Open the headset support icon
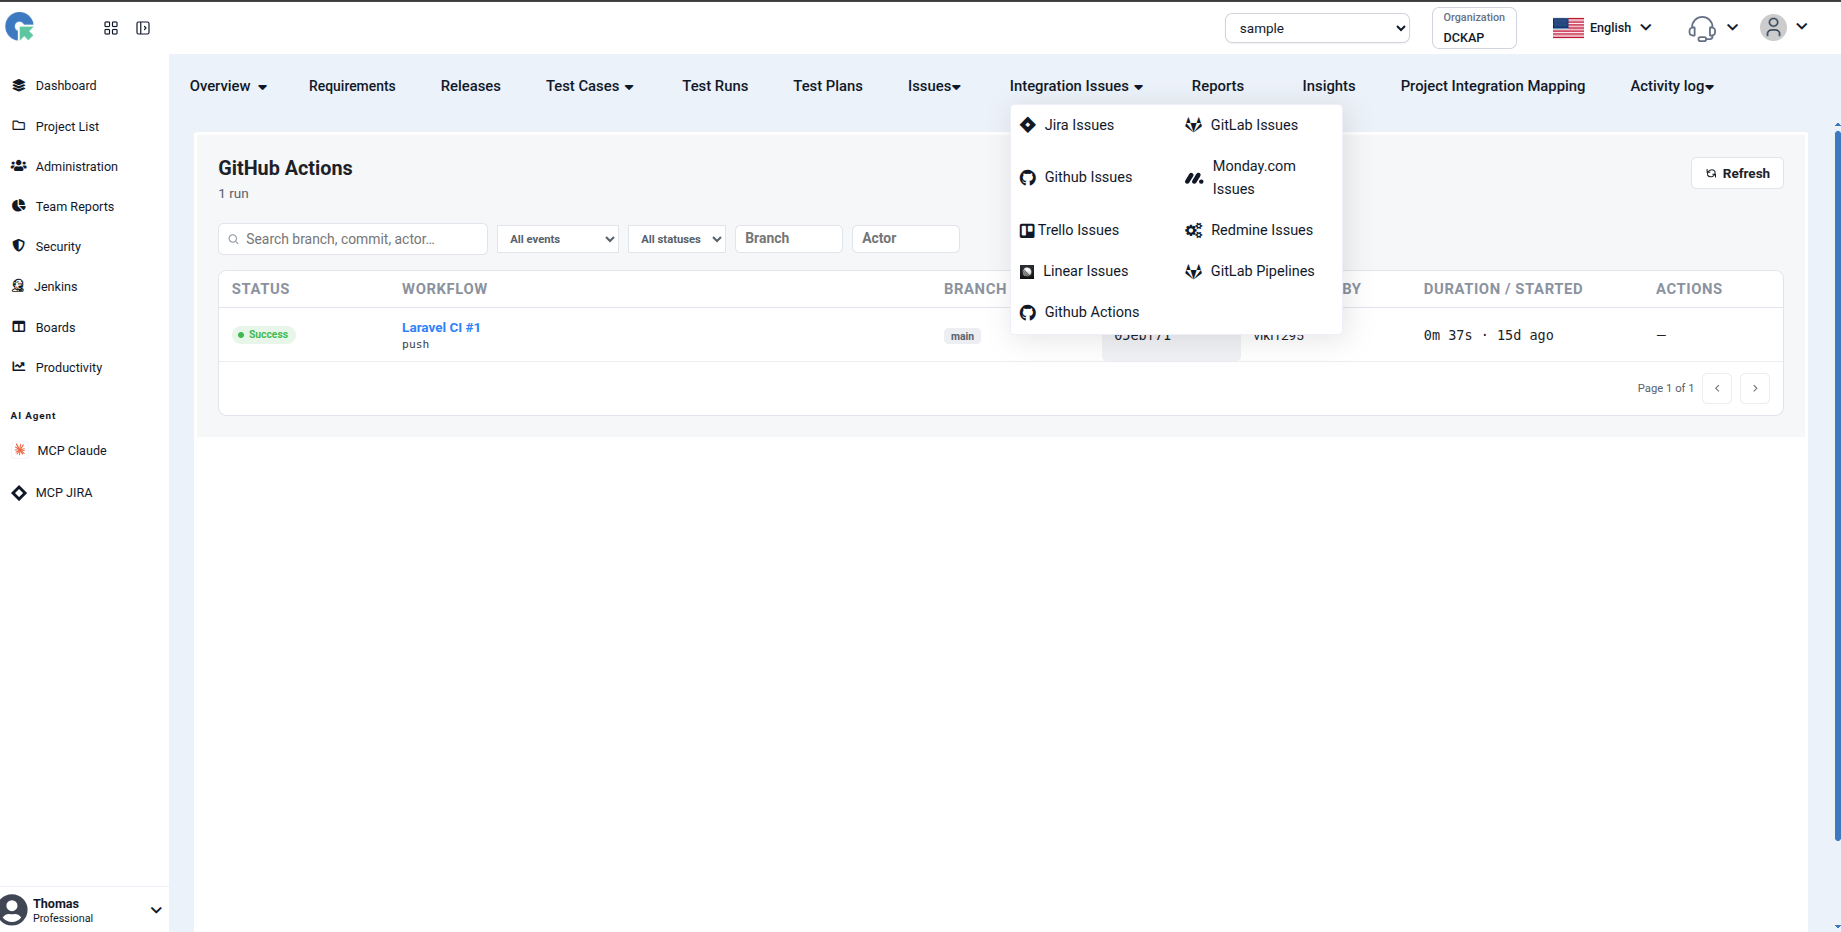 (x=1702, y=28)
